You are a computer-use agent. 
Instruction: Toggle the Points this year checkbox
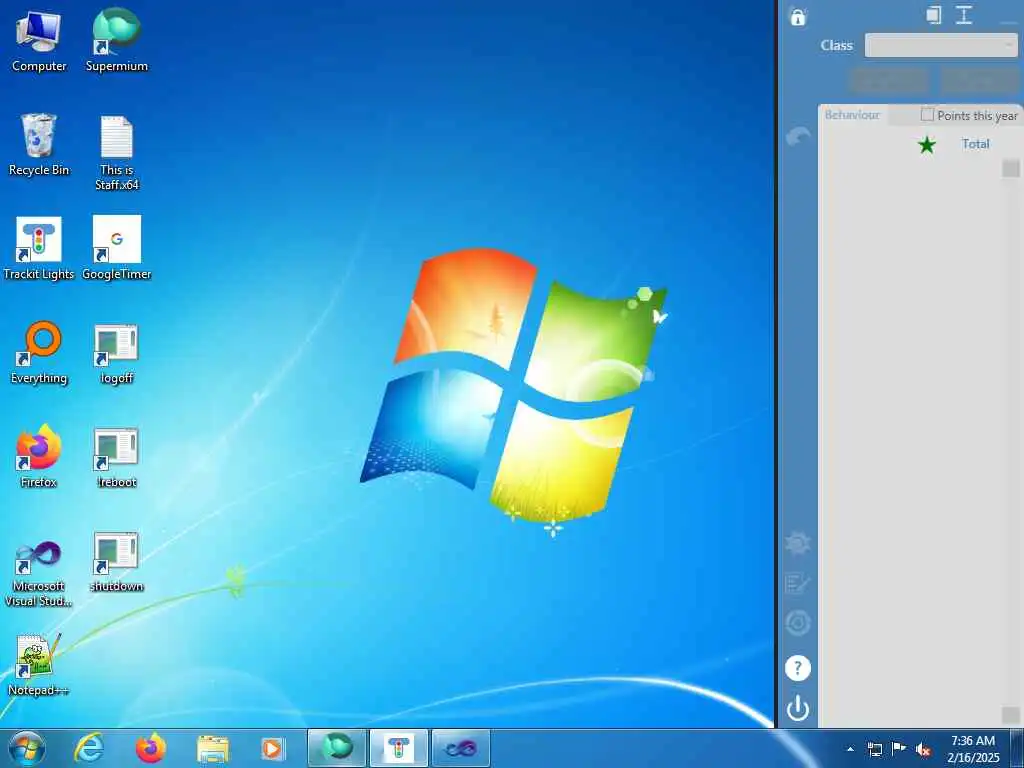(x=927, y=115)
